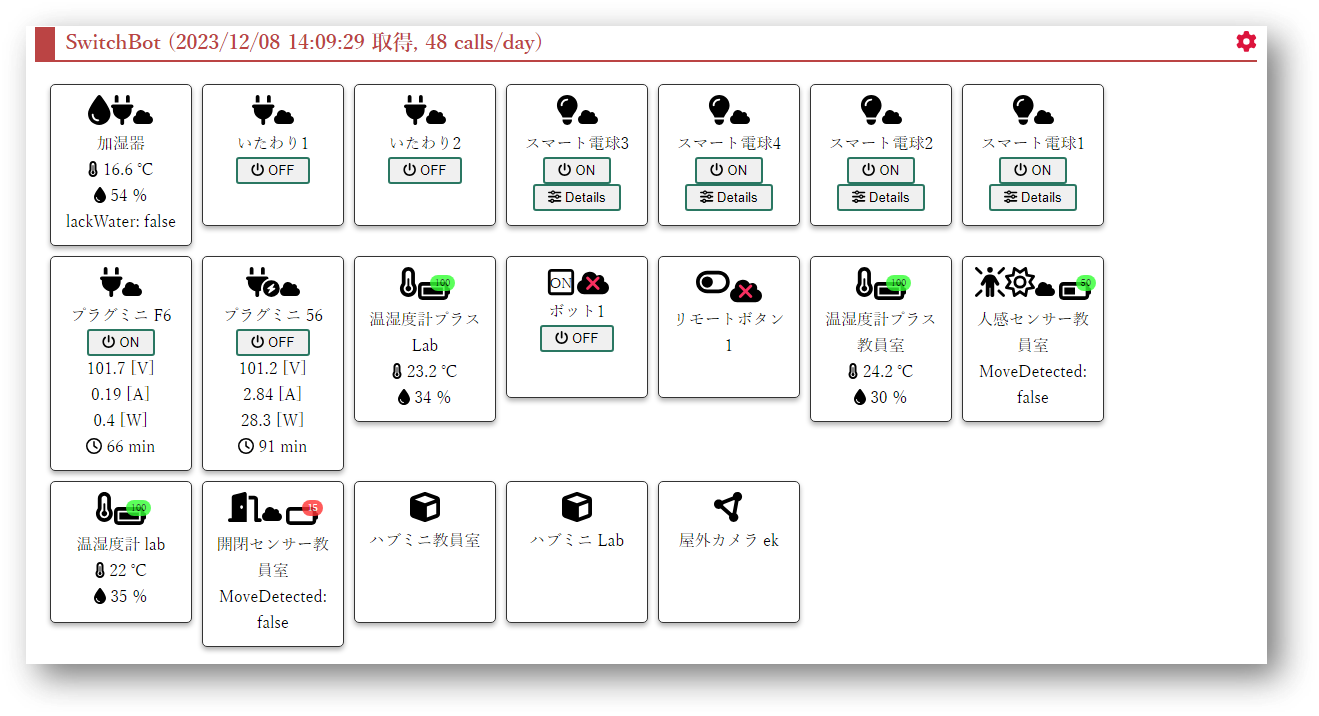
Task: Open Details for スマート電球3
Action: (x=577, y=197)
